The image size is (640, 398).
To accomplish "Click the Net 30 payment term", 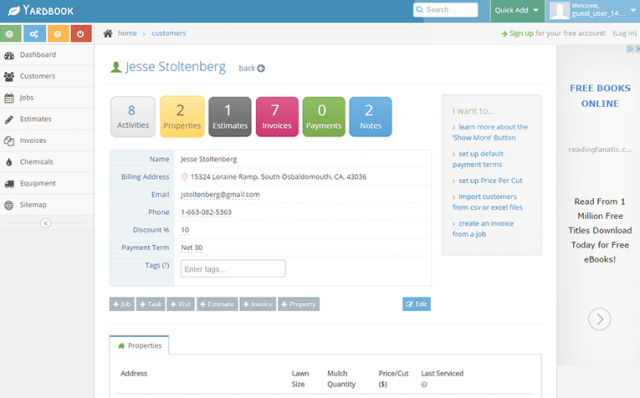I will pos(191,248).
